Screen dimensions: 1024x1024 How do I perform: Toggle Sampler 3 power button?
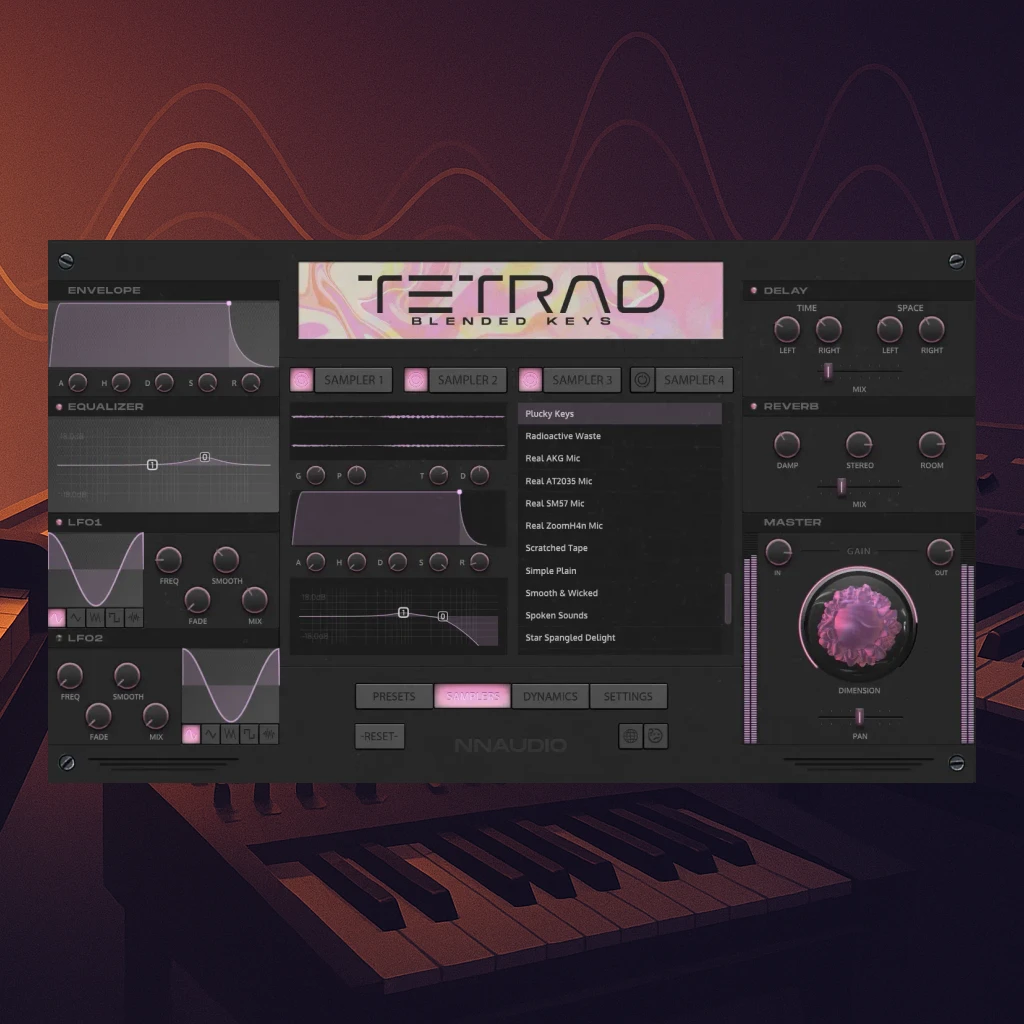(x=530, y=380)
